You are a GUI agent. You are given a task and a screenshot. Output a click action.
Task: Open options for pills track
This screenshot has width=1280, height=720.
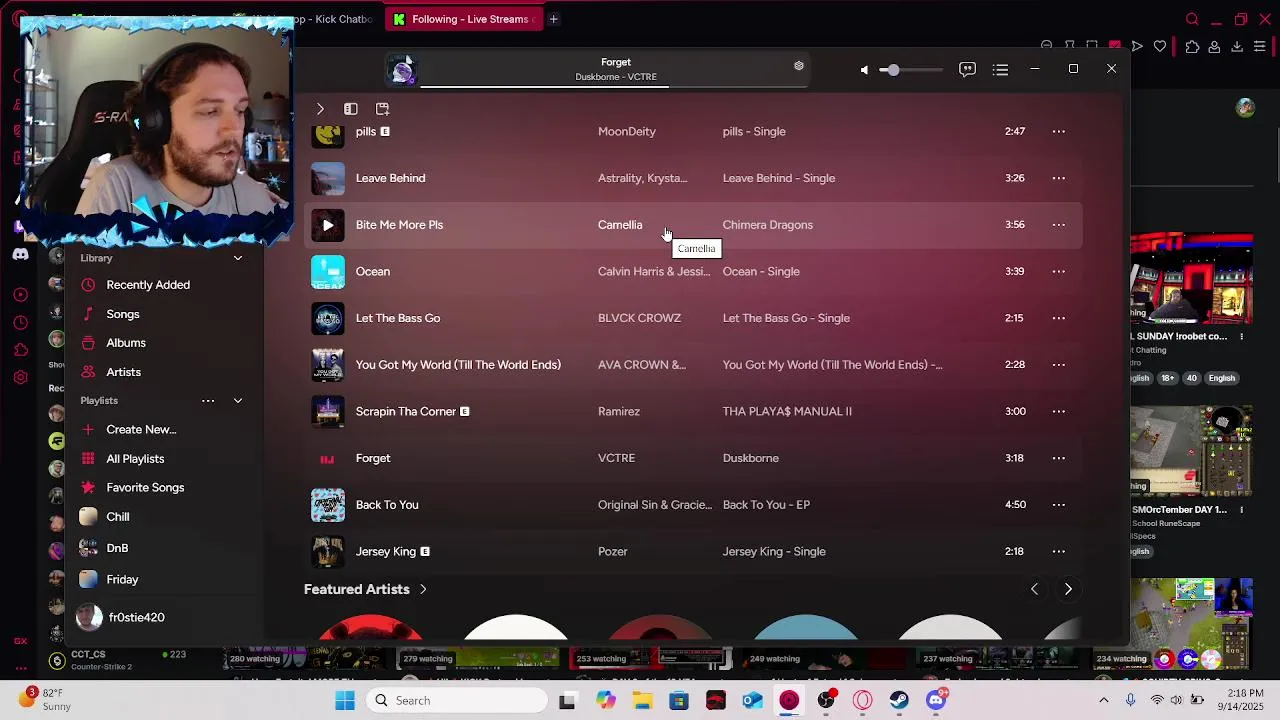coord(1058,131)
